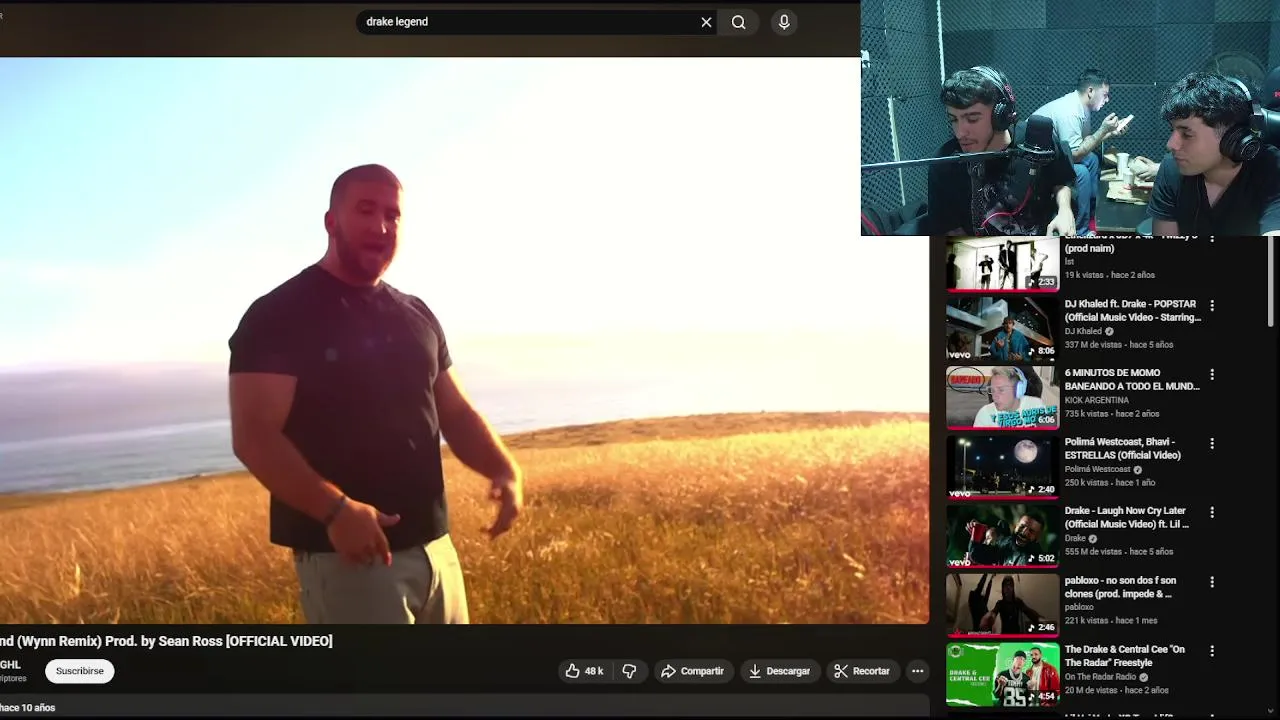Click the main video player area
The width and height of the screenshot is (1280, 720).
click(464, 340)
